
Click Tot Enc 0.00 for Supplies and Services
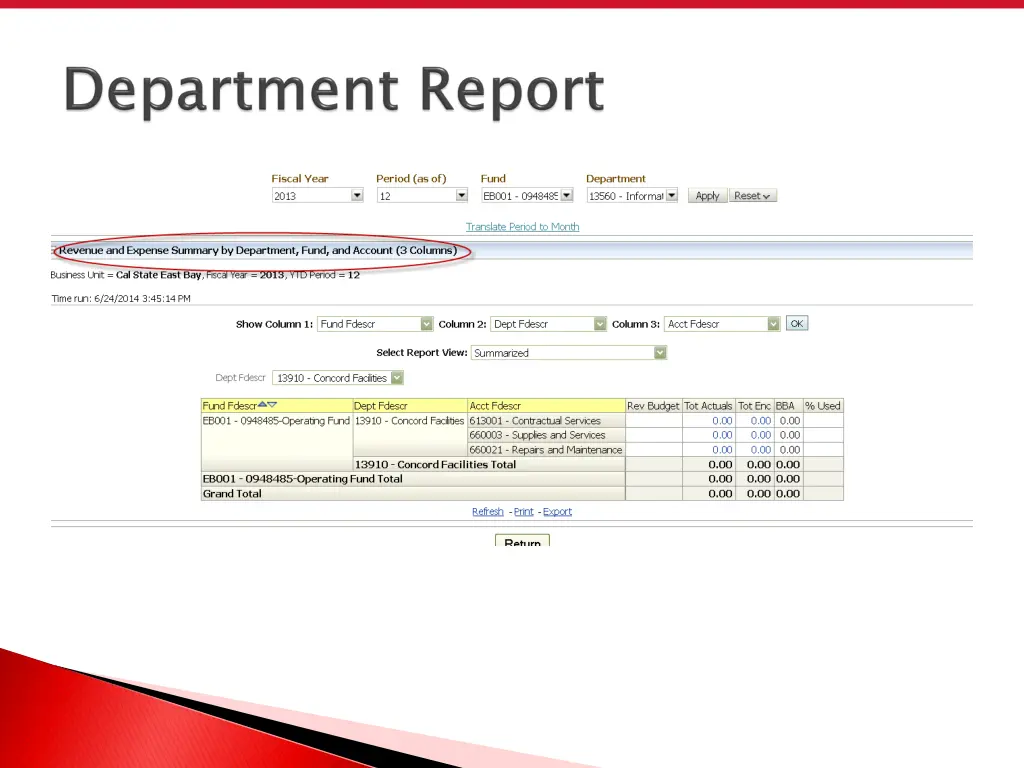(761, 435)
